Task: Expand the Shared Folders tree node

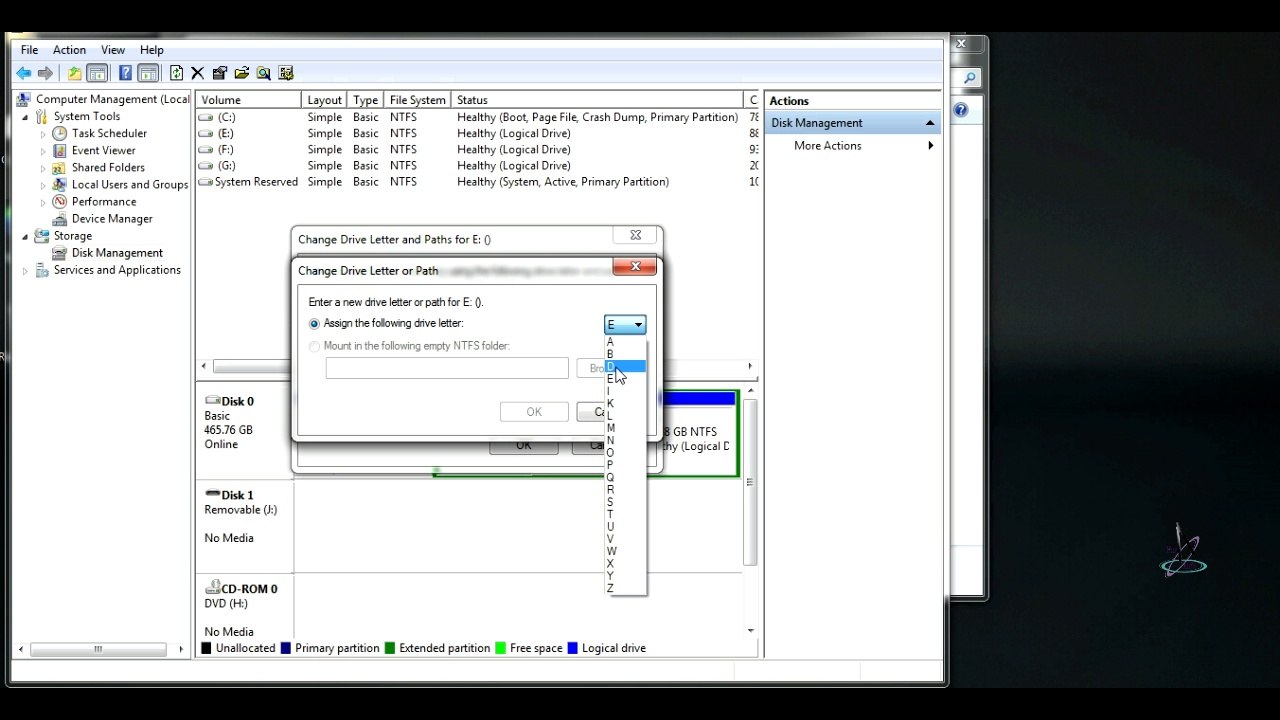Action: point(43,168)
